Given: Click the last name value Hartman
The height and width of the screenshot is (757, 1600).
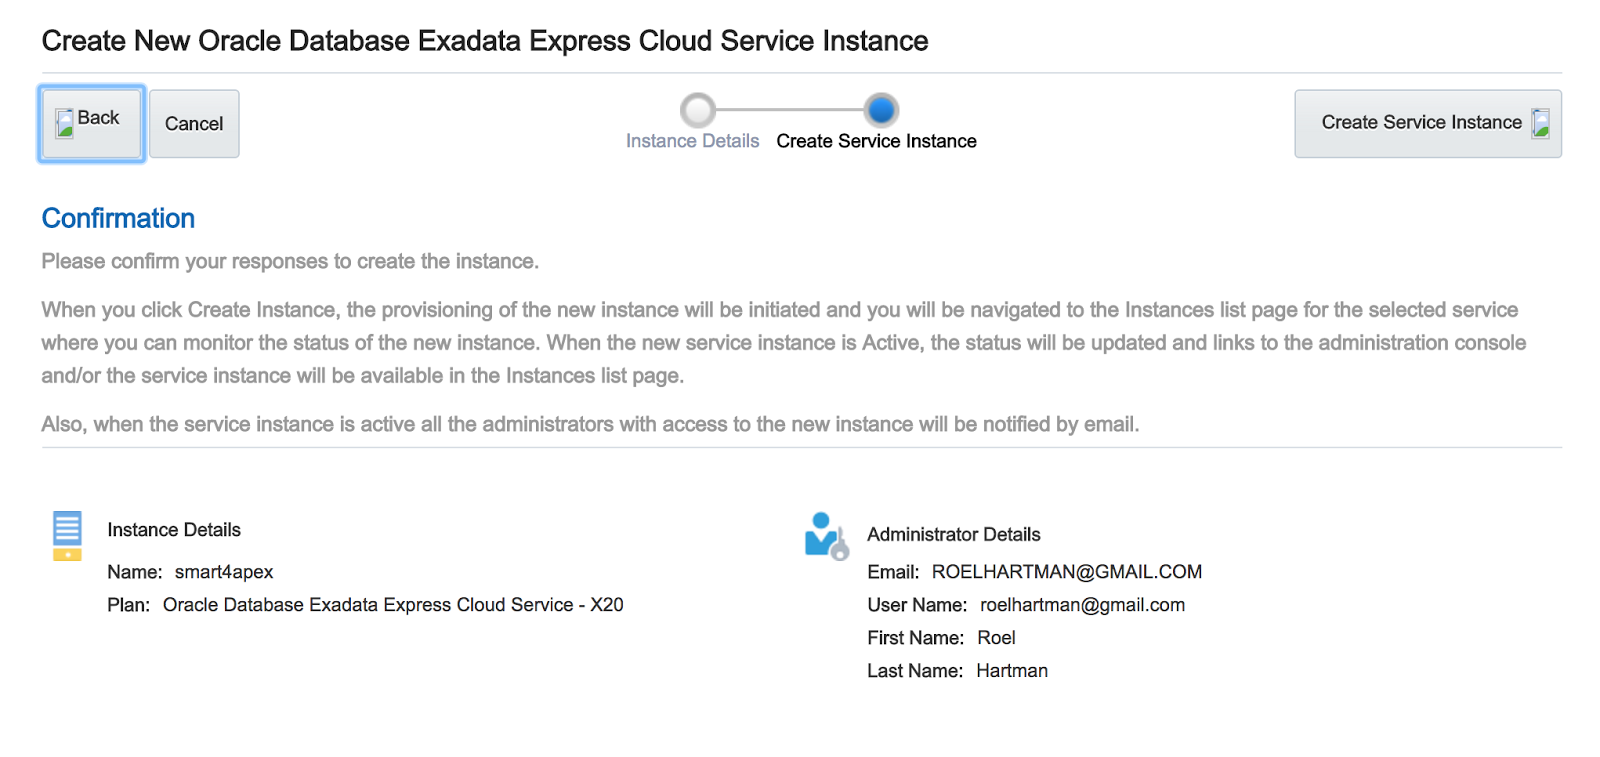Looking at the screenshot, I should 1012,671.
